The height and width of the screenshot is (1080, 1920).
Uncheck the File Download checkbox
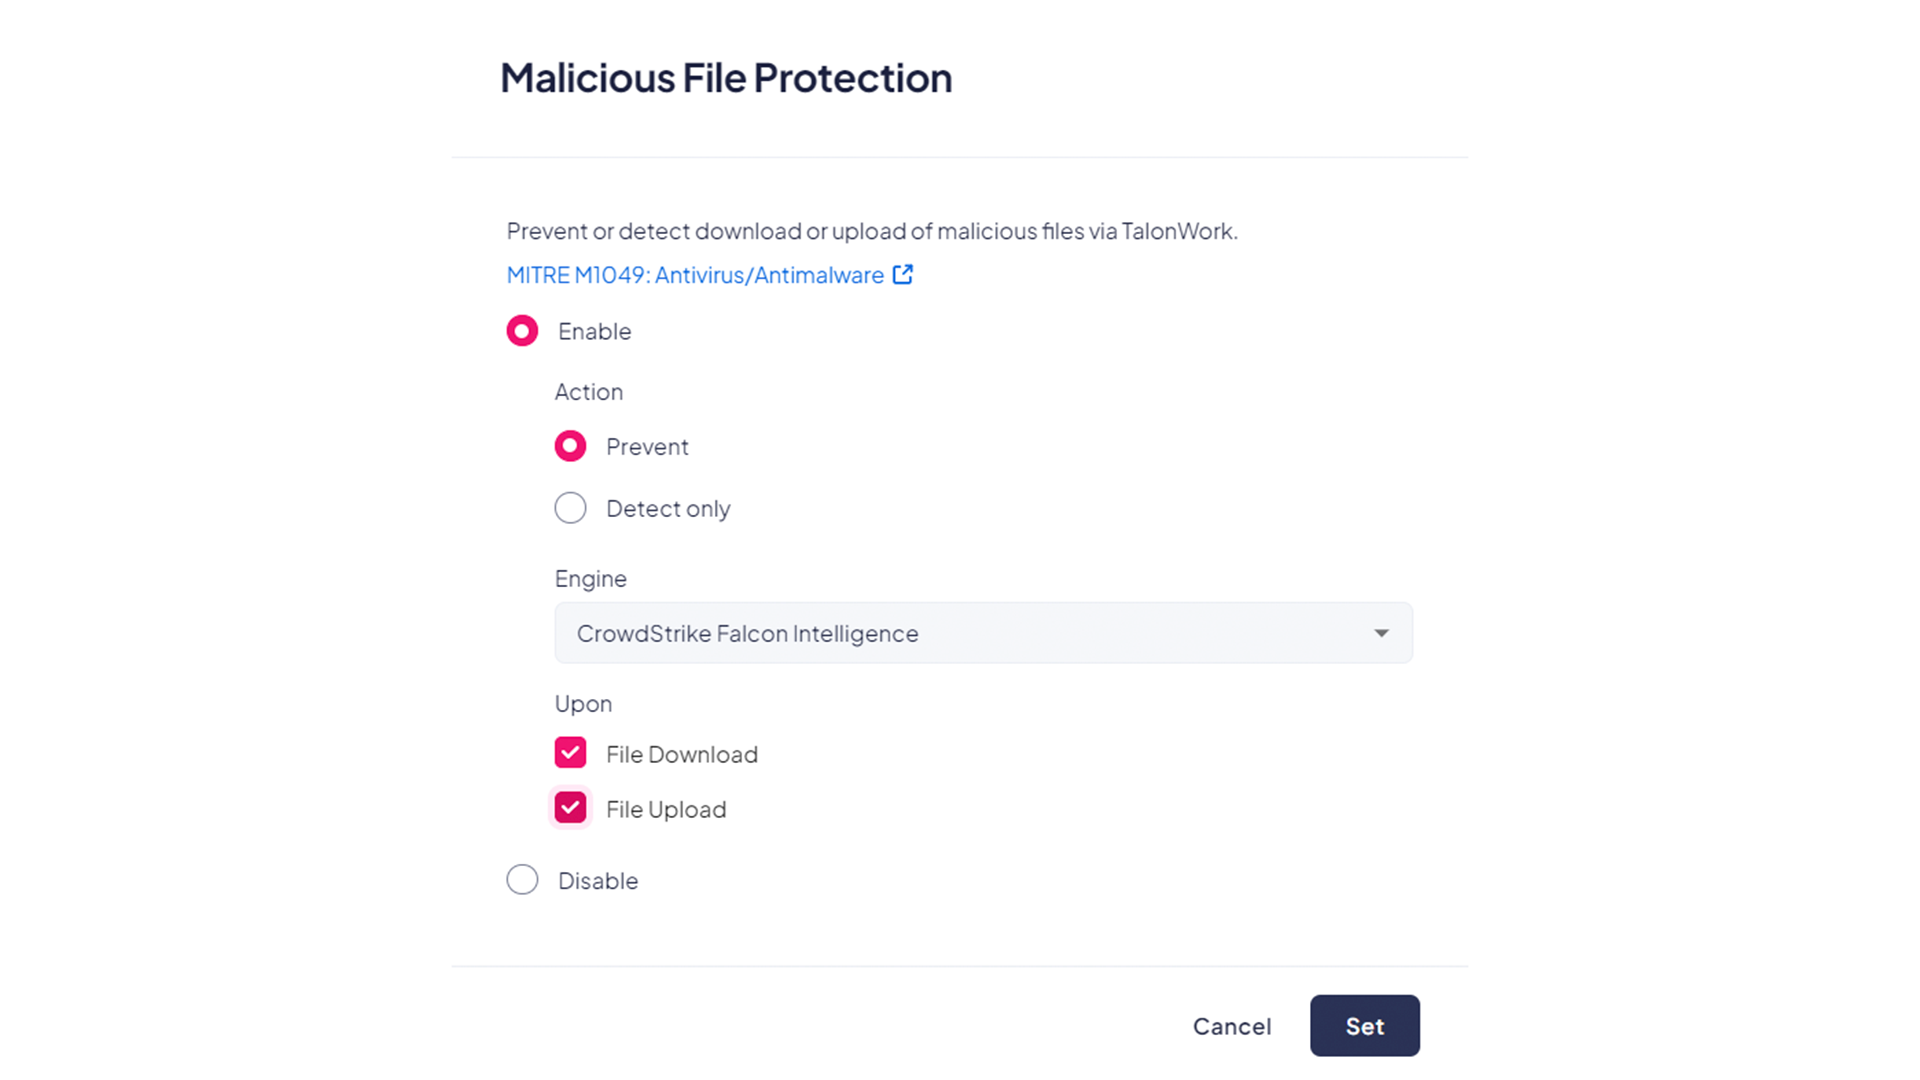tap(570, 753)
